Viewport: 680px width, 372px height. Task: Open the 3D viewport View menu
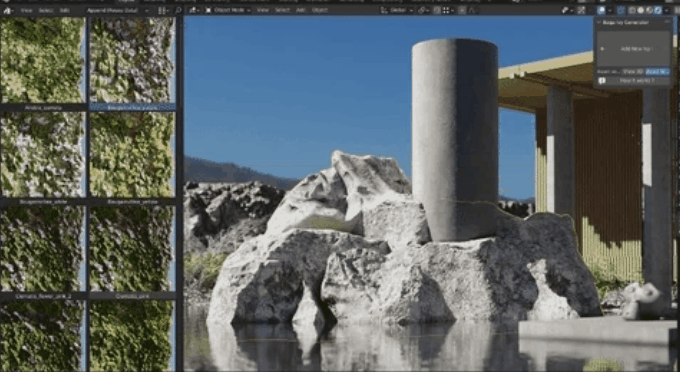click(262, 10)
